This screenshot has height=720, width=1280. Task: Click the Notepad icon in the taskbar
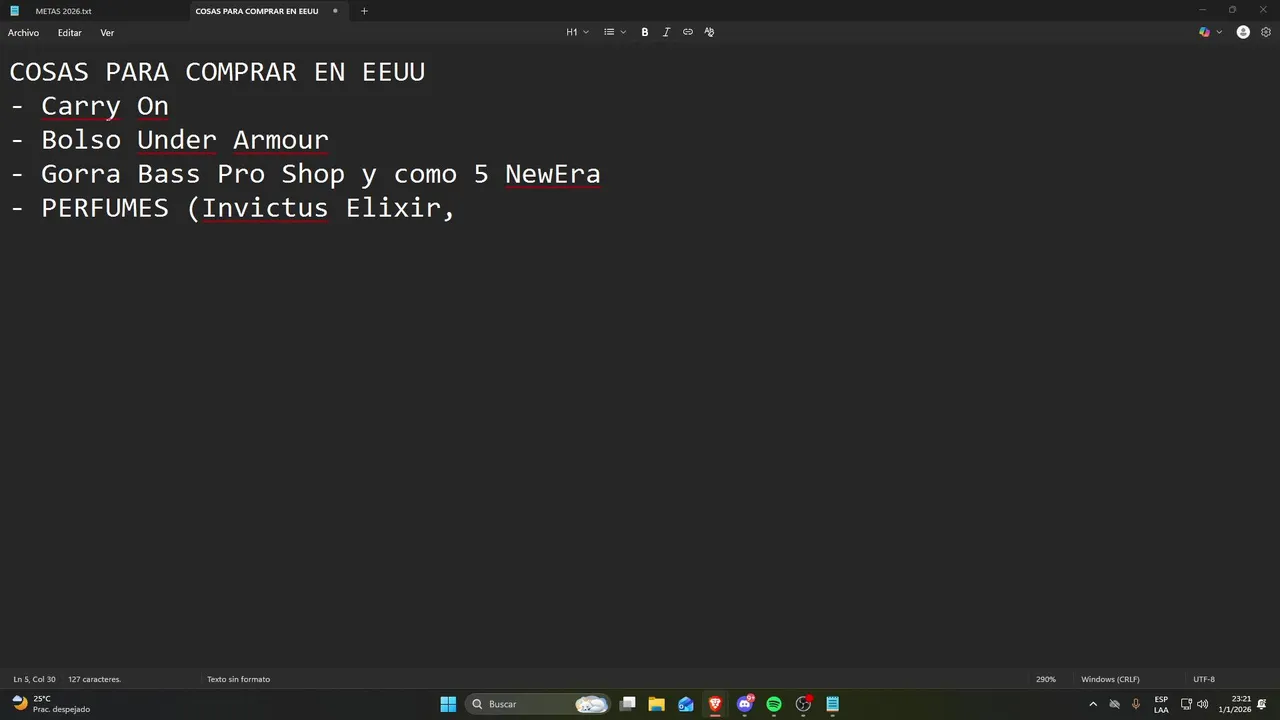(x=832, y=704)
